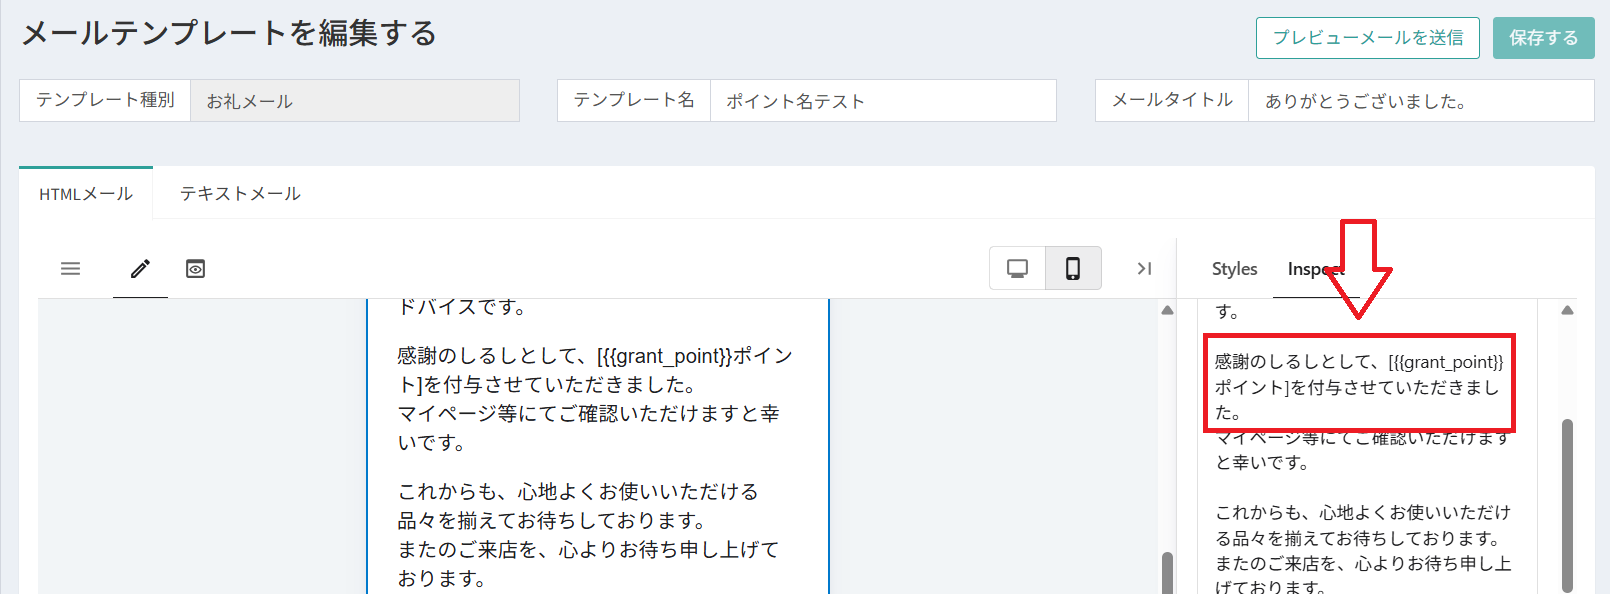Click the inspector scrollbar thumb
This screenshot has height=594, width=1610.
pyautogui.click(x=1567, y=505)
